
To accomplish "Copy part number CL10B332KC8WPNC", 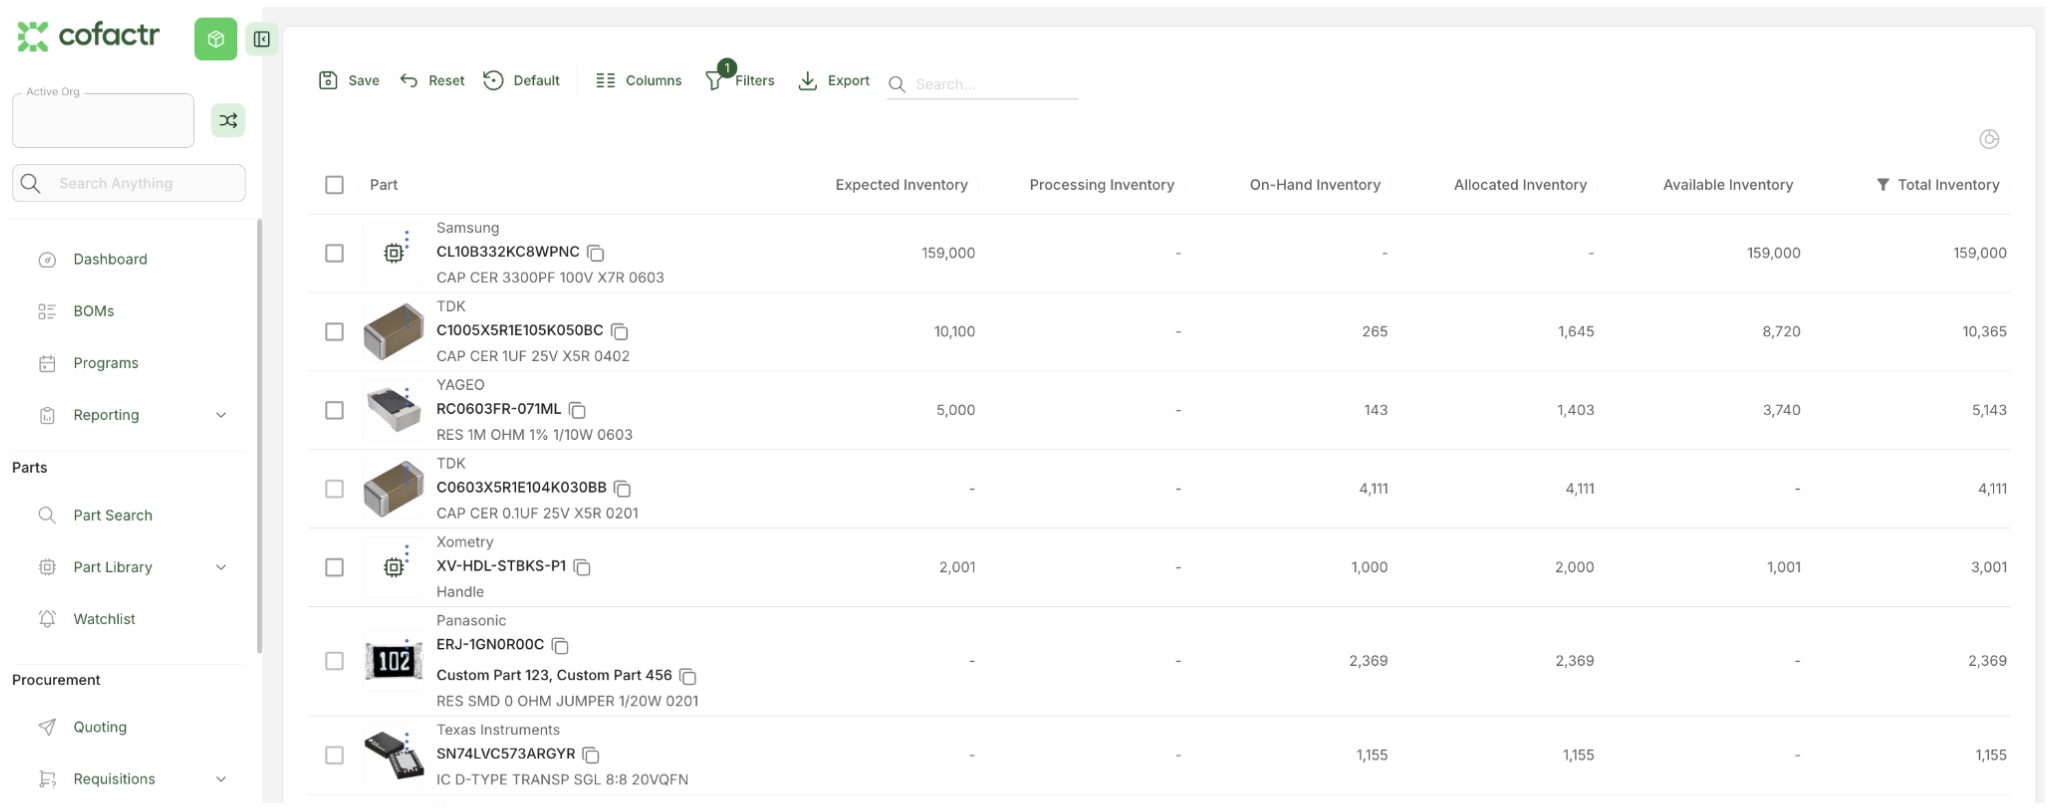I will tap(596, 253).
